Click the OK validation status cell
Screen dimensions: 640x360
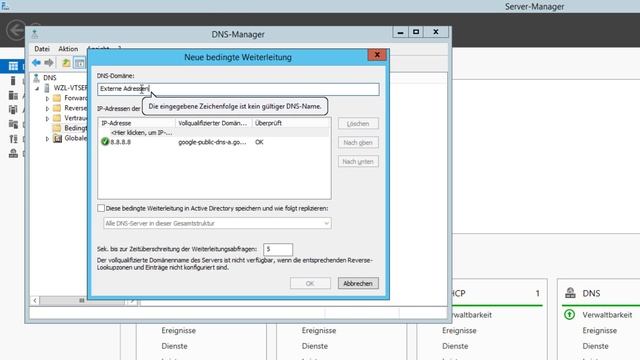point(259,142)
